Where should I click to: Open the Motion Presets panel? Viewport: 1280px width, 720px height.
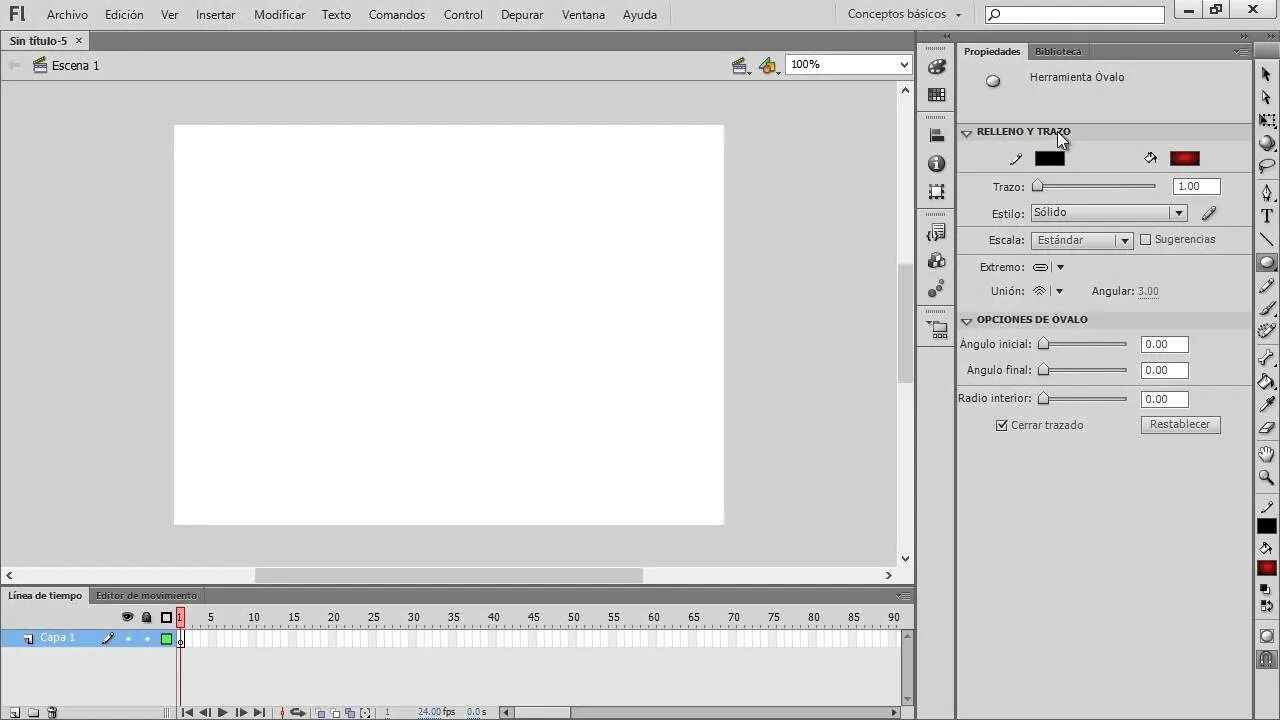936,288
